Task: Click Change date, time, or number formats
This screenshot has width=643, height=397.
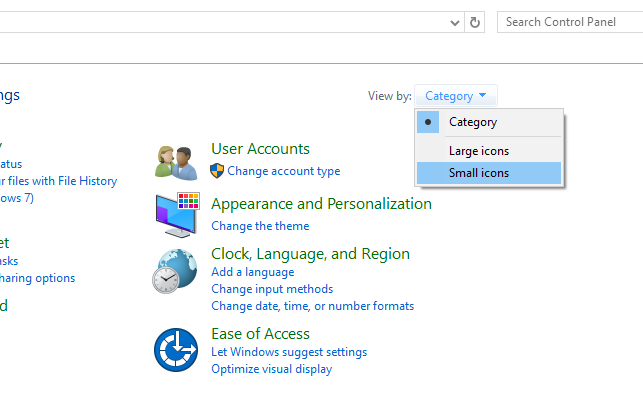Action: (312, 306)
